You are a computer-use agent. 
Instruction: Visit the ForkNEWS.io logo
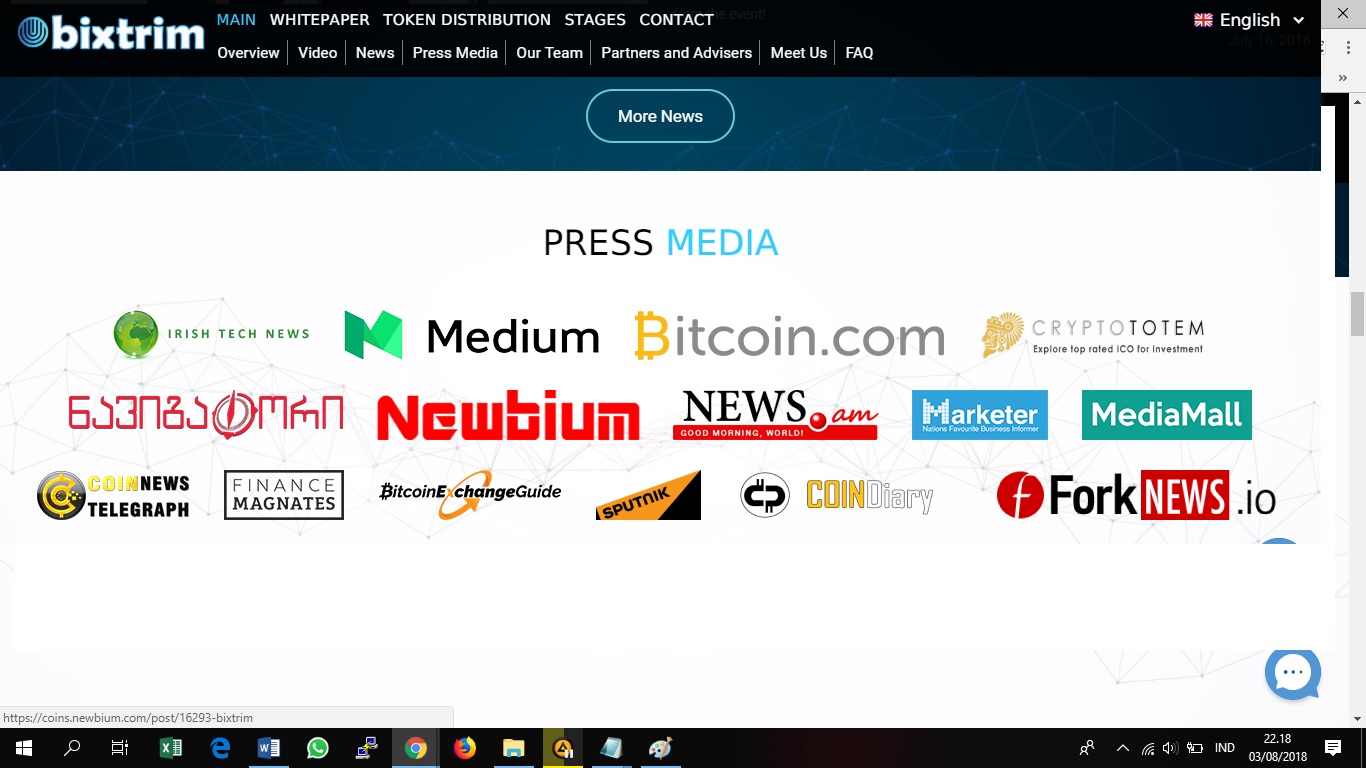click(x=1136, y=495)
